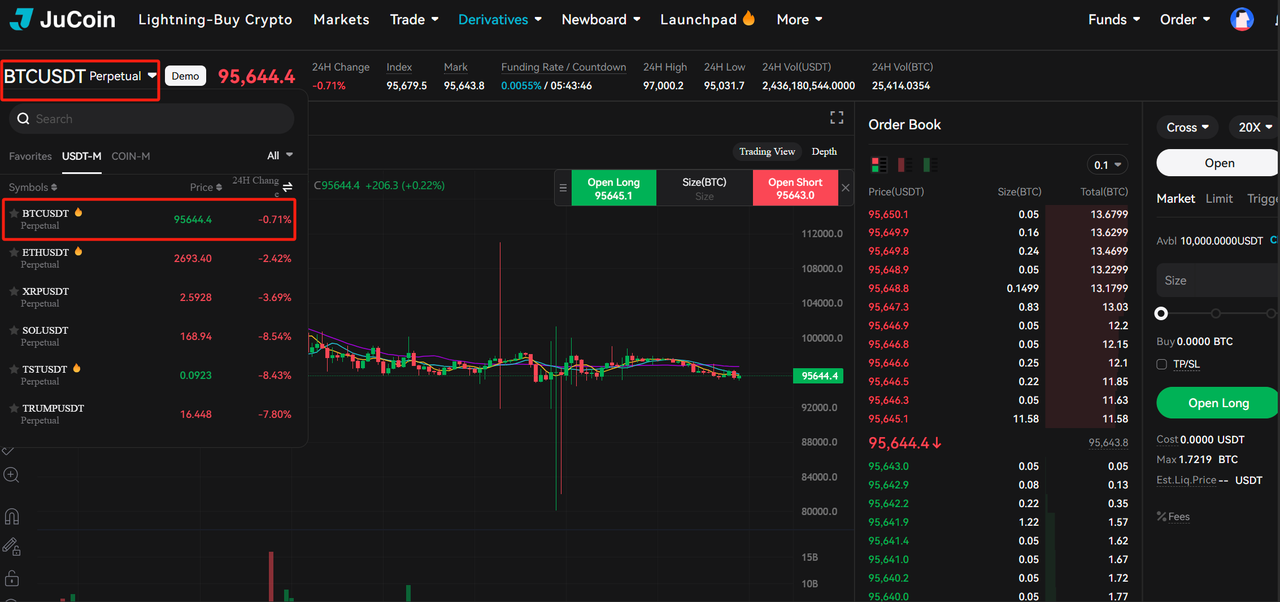Click Size(BTC) field in quick-order panel

pyautogui.click(x=704, y=188)
